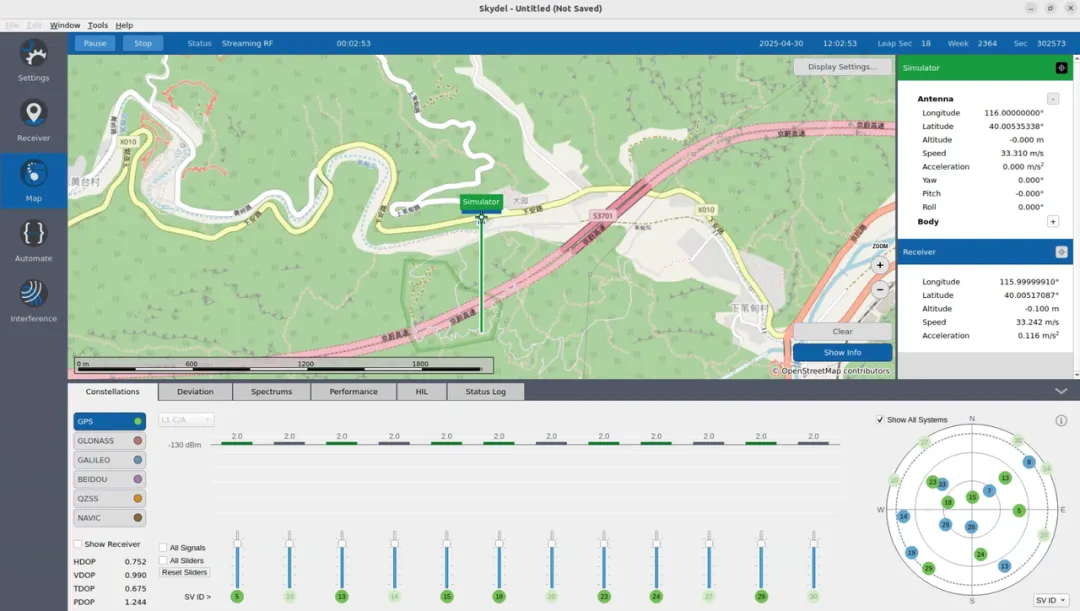Tick the All Signals checkbox
The image size is (1080, 611).
click(x=163, y=548)
